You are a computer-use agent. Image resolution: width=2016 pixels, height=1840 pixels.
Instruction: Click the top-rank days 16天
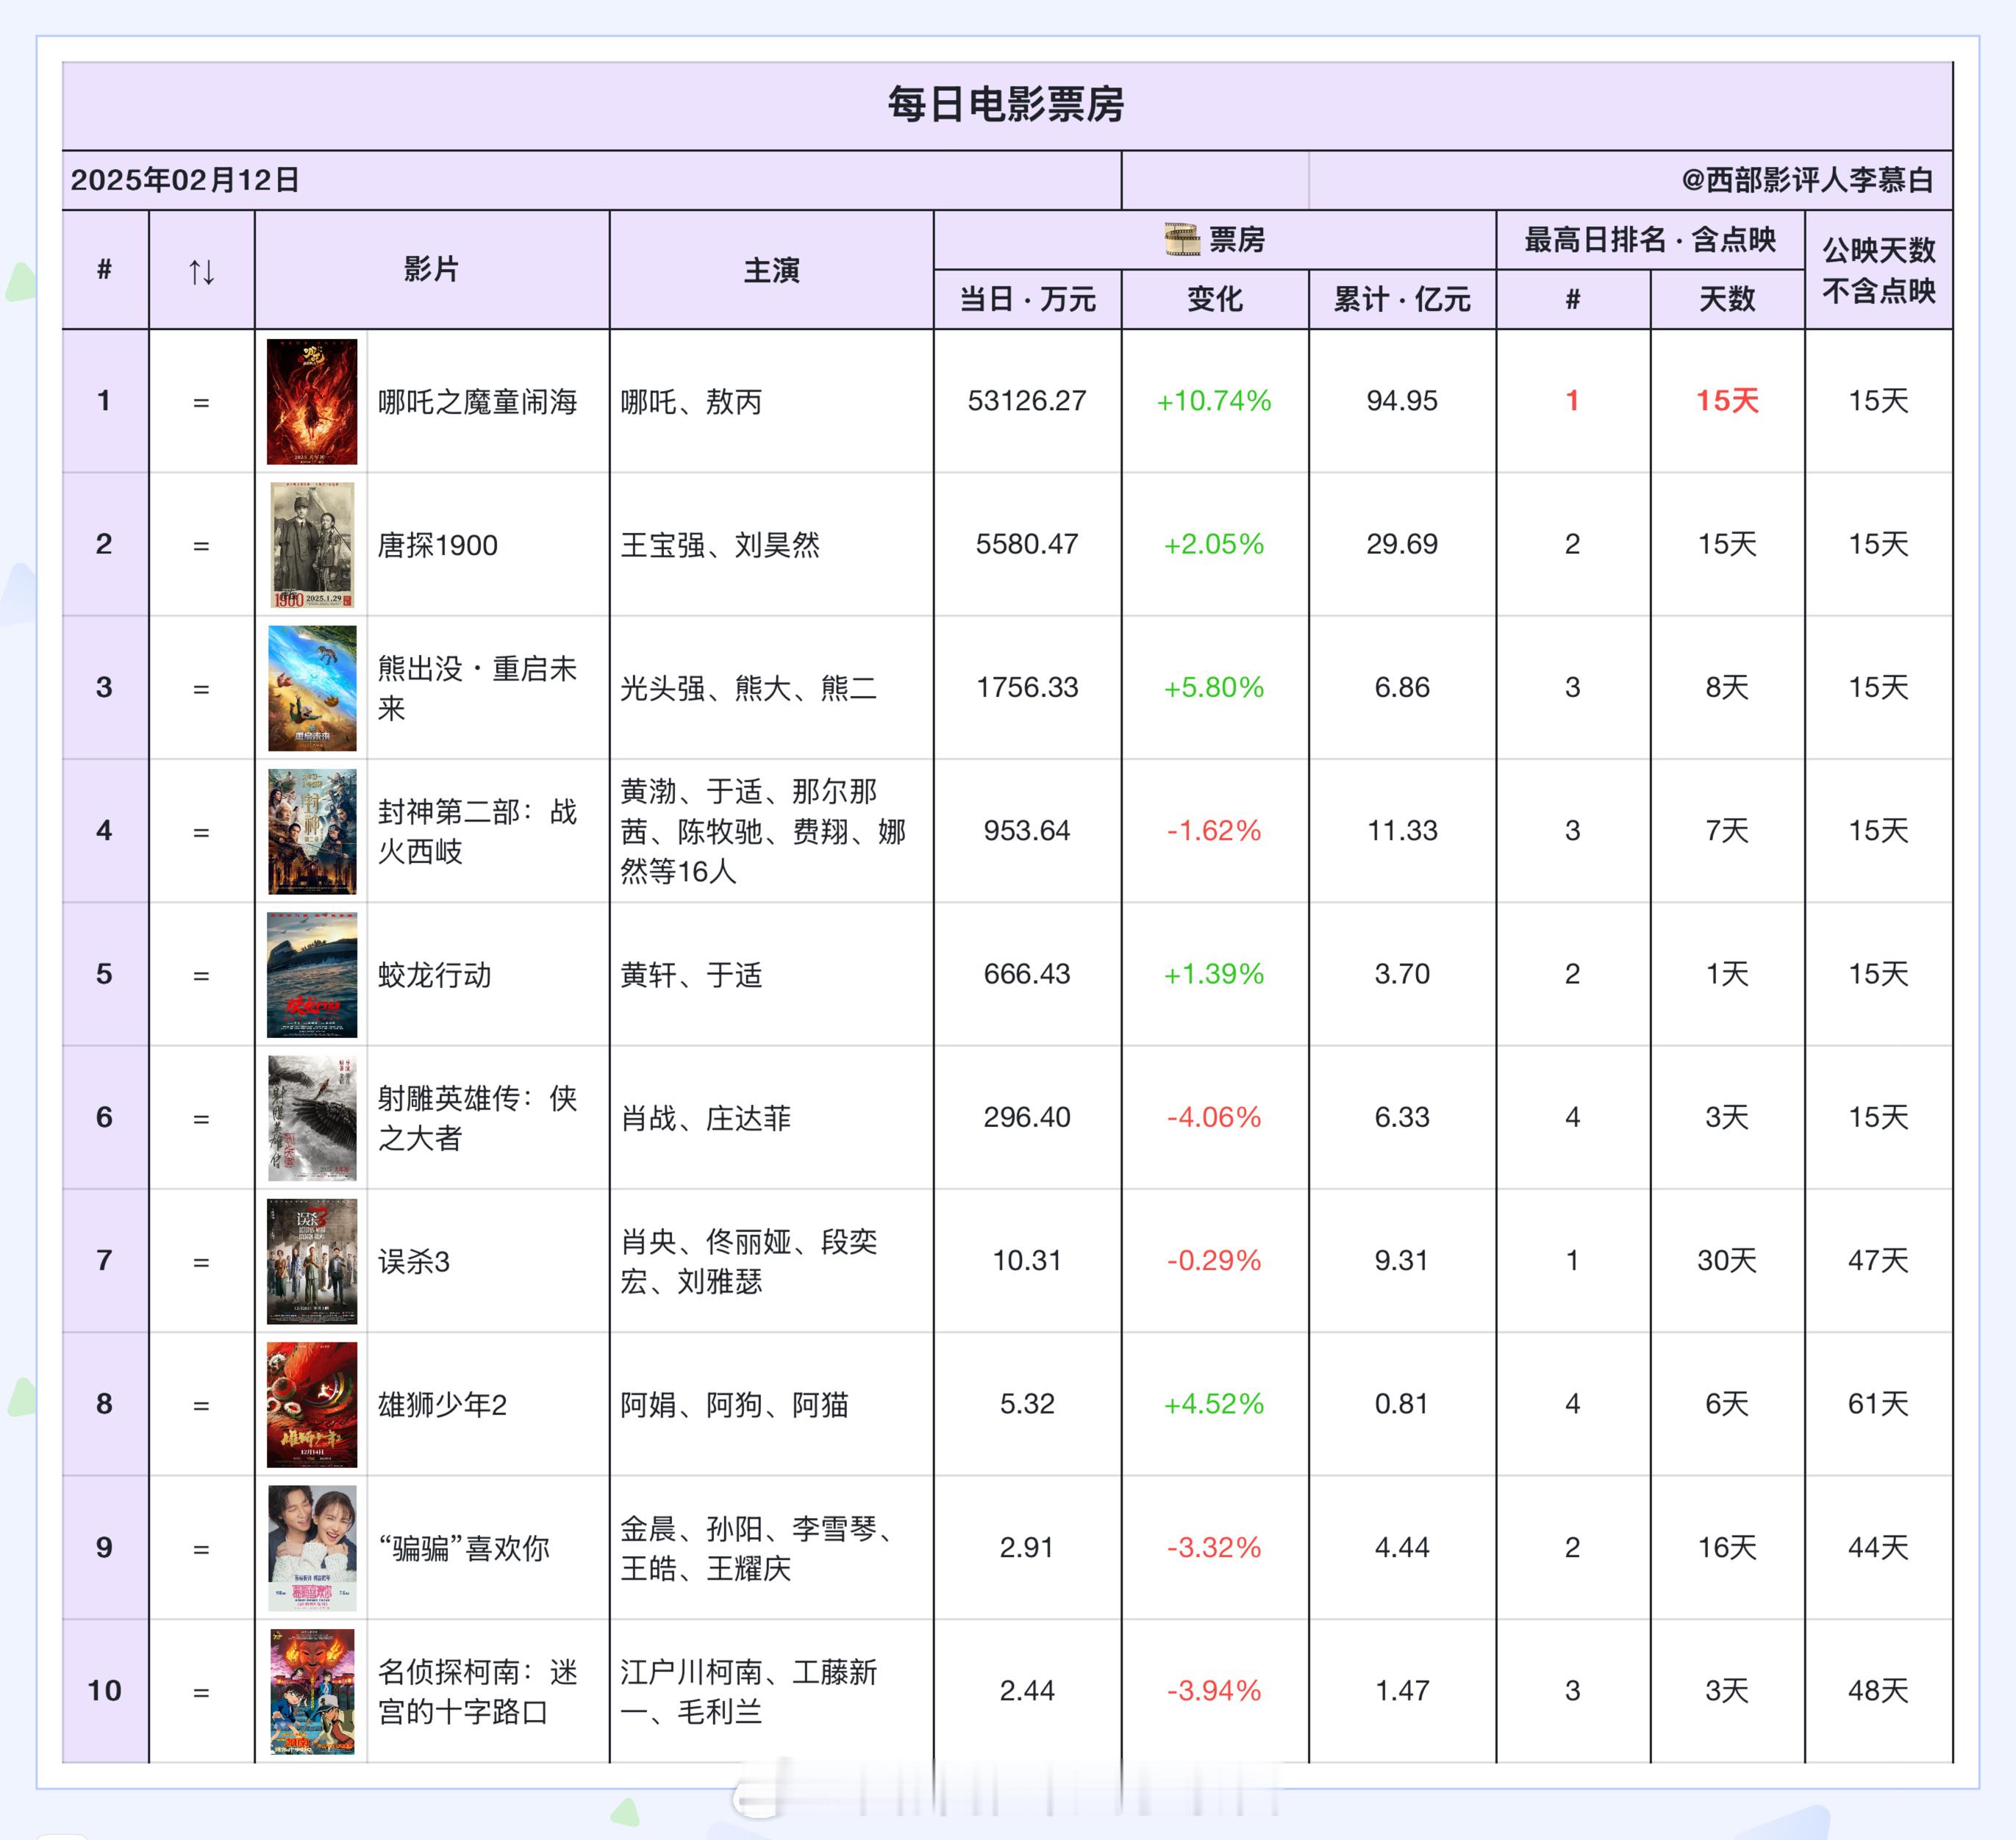coord(1727,1547)
